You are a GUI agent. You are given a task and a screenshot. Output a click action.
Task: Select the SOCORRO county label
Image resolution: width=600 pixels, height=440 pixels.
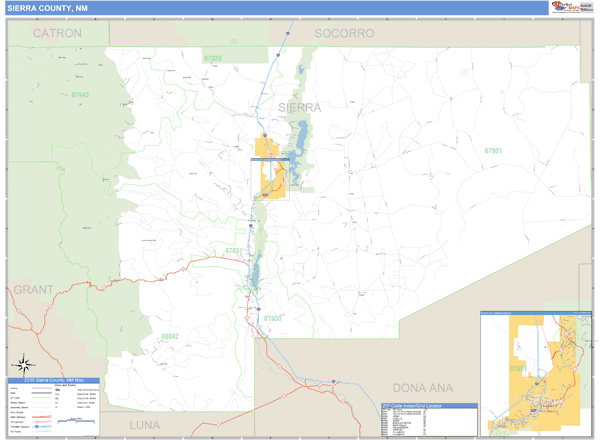(x=343, y=33)
